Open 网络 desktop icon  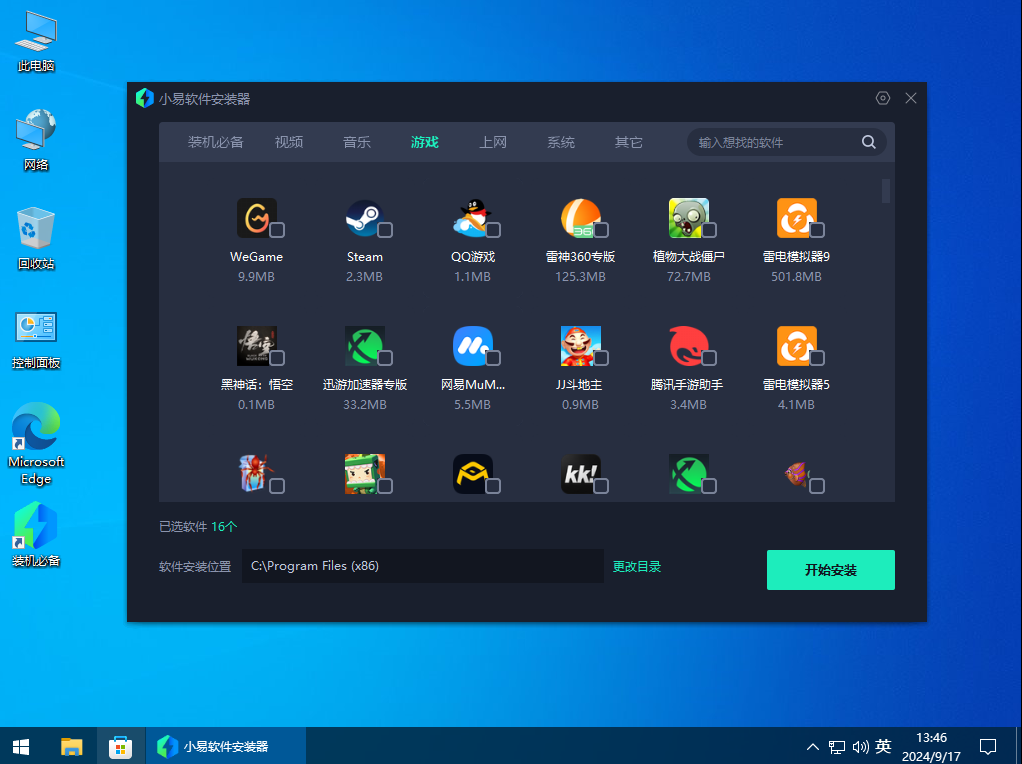[x=36, y=140]
